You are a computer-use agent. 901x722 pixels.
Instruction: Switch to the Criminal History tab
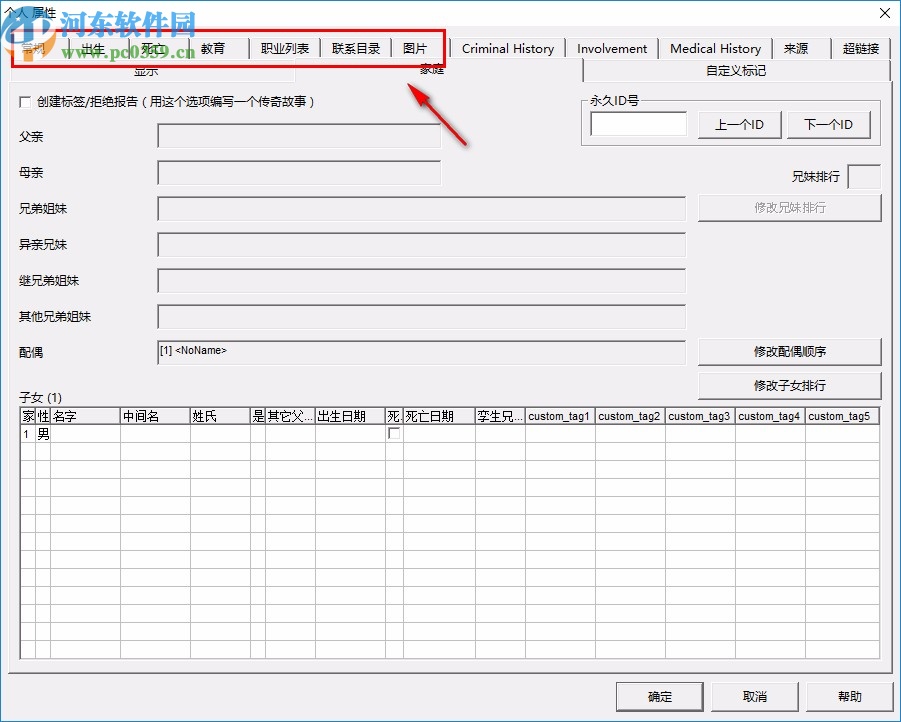[x=508, y=48]
